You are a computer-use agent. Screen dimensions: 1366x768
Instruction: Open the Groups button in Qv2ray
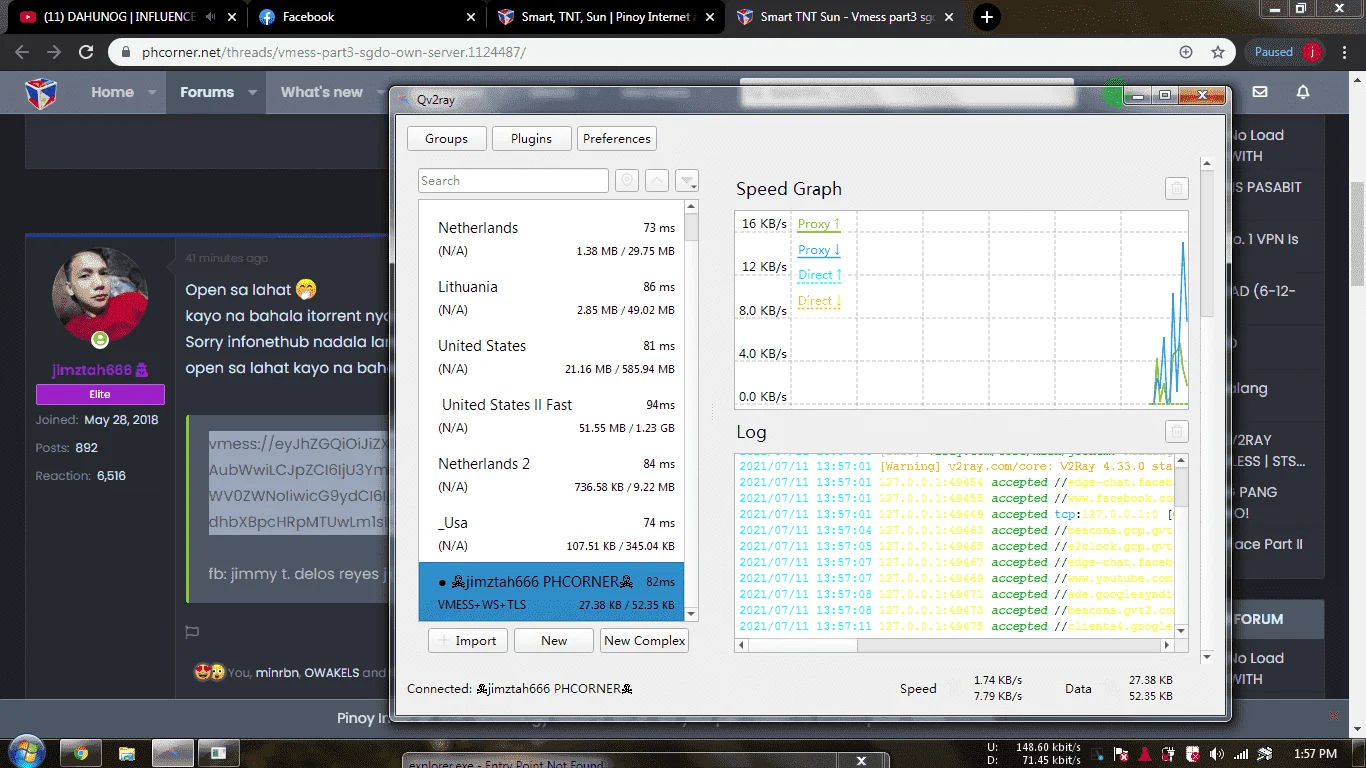click(446, 139)
